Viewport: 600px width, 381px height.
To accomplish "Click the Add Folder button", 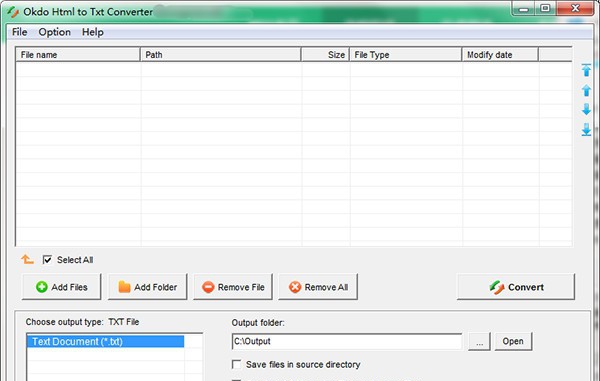I will [148, 287].
